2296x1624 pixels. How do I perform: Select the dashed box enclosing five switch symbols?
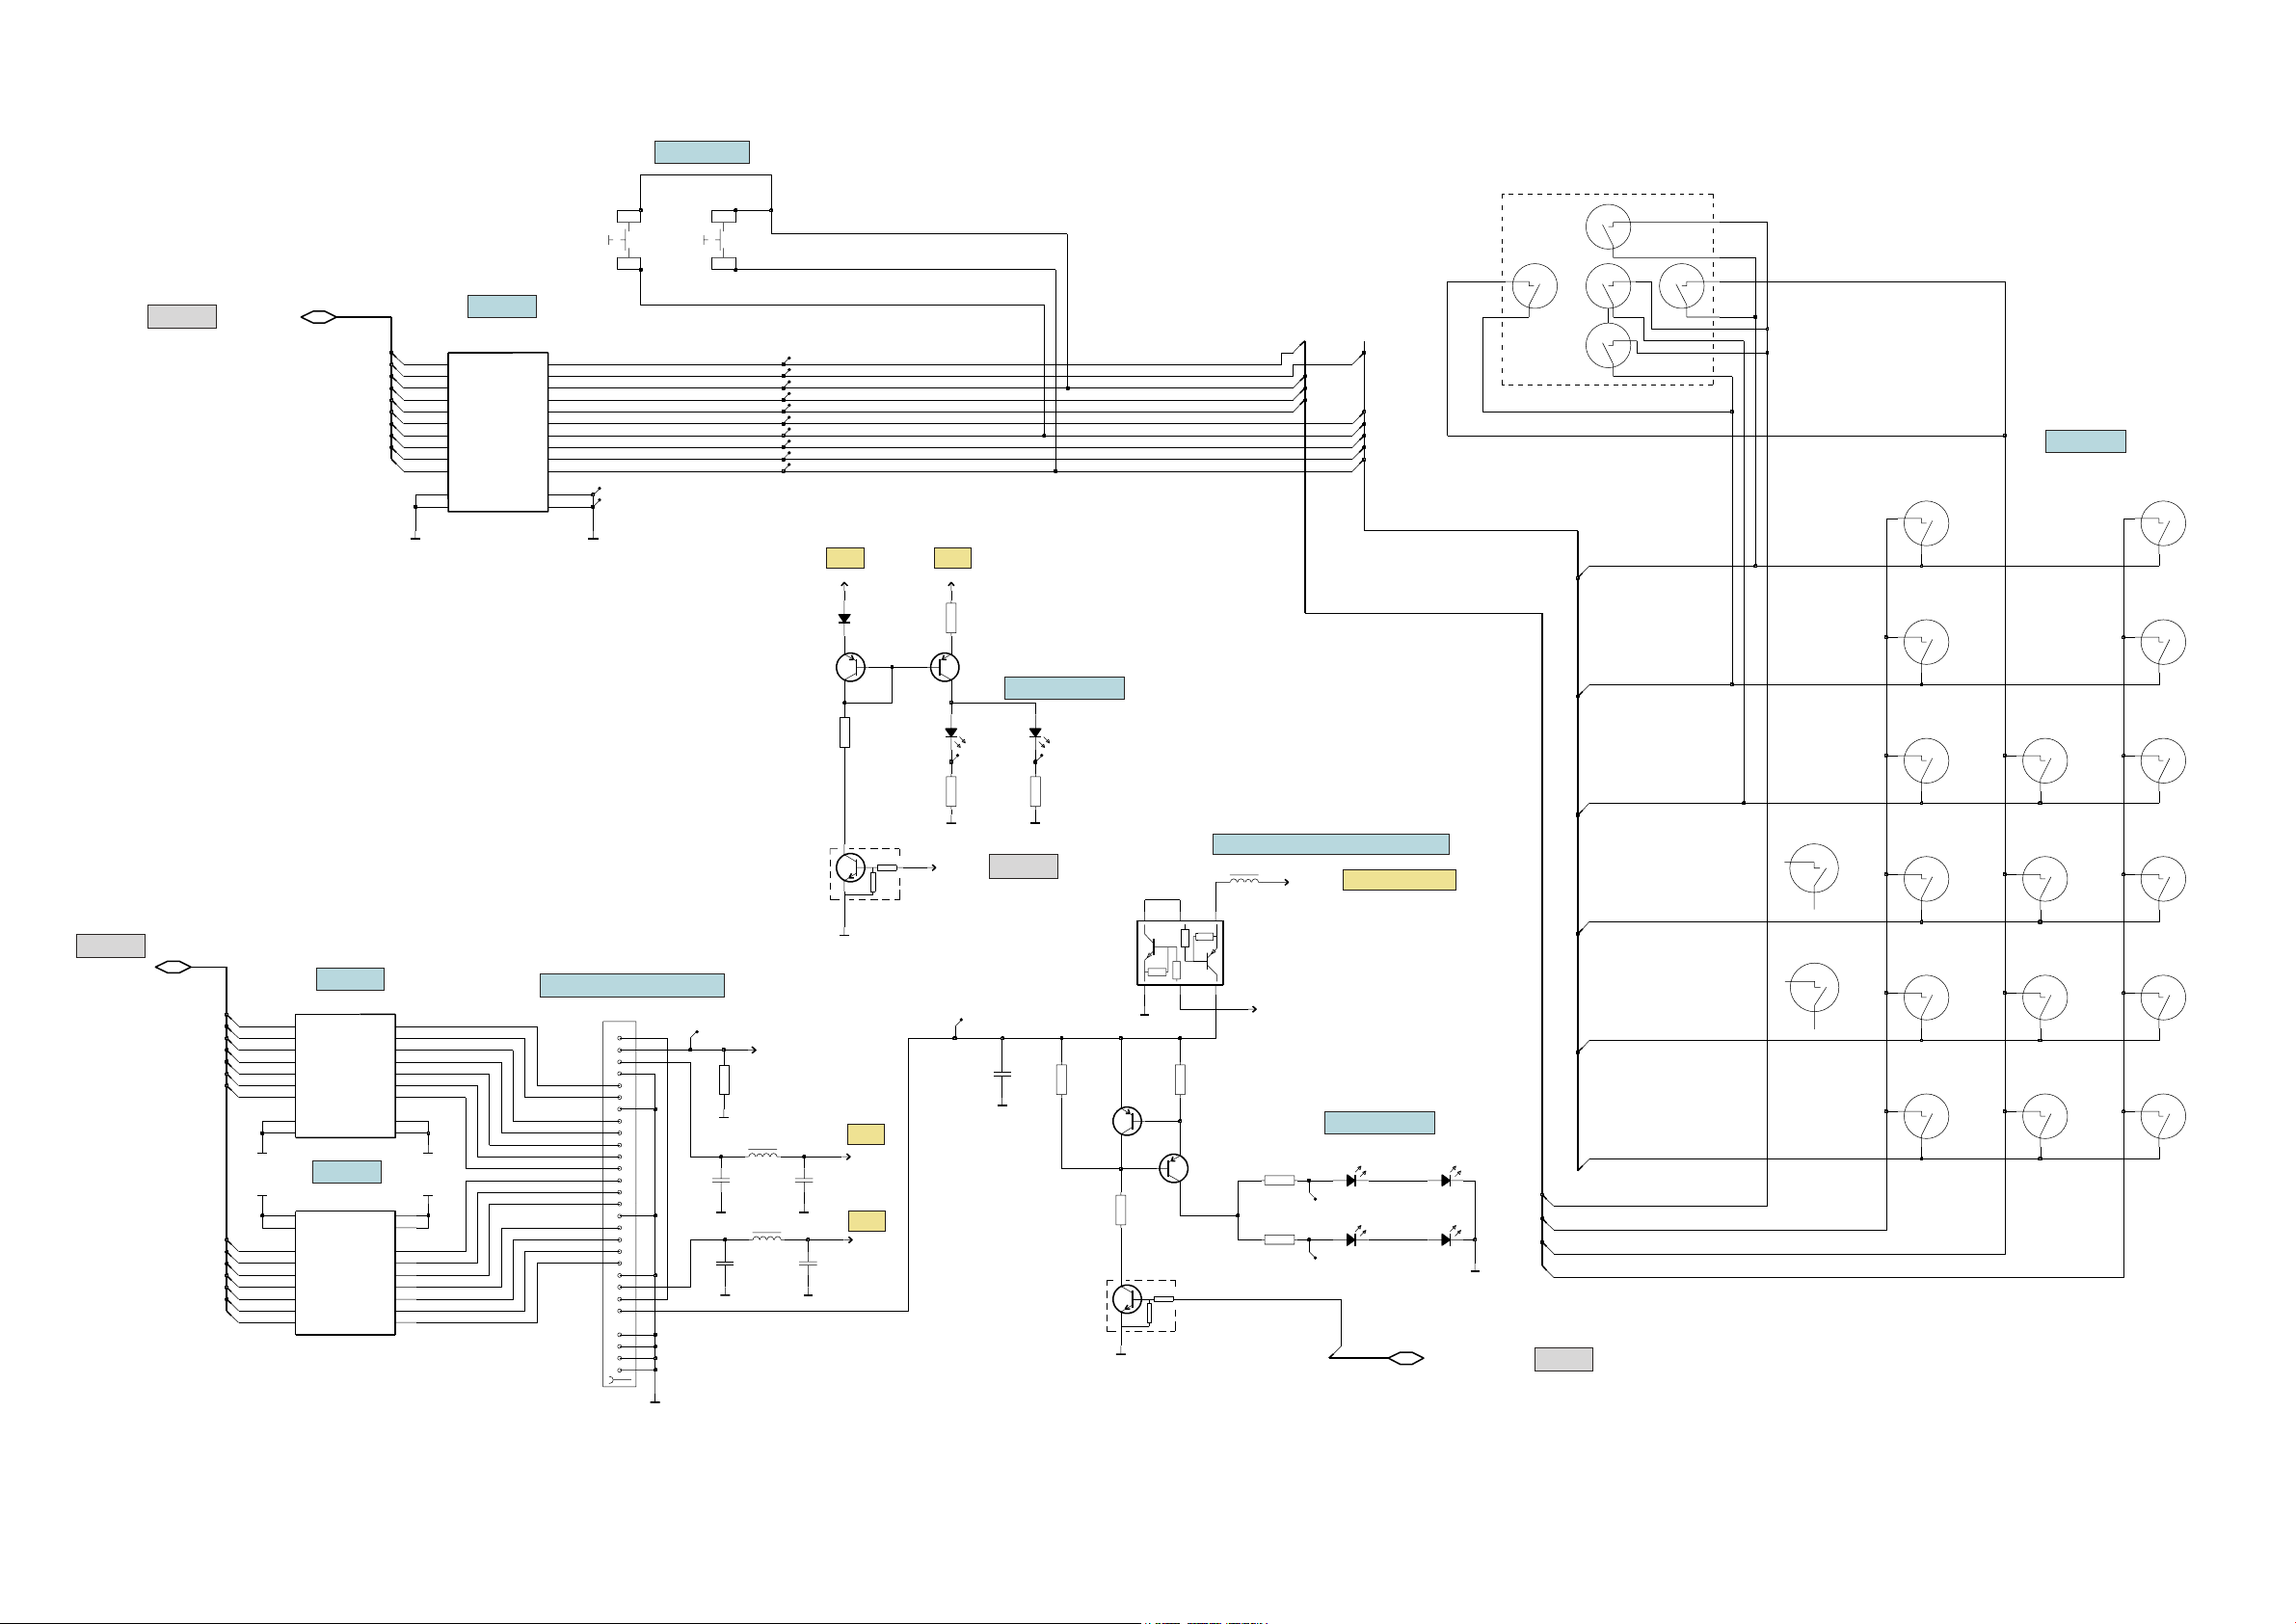coord(1607,289)
